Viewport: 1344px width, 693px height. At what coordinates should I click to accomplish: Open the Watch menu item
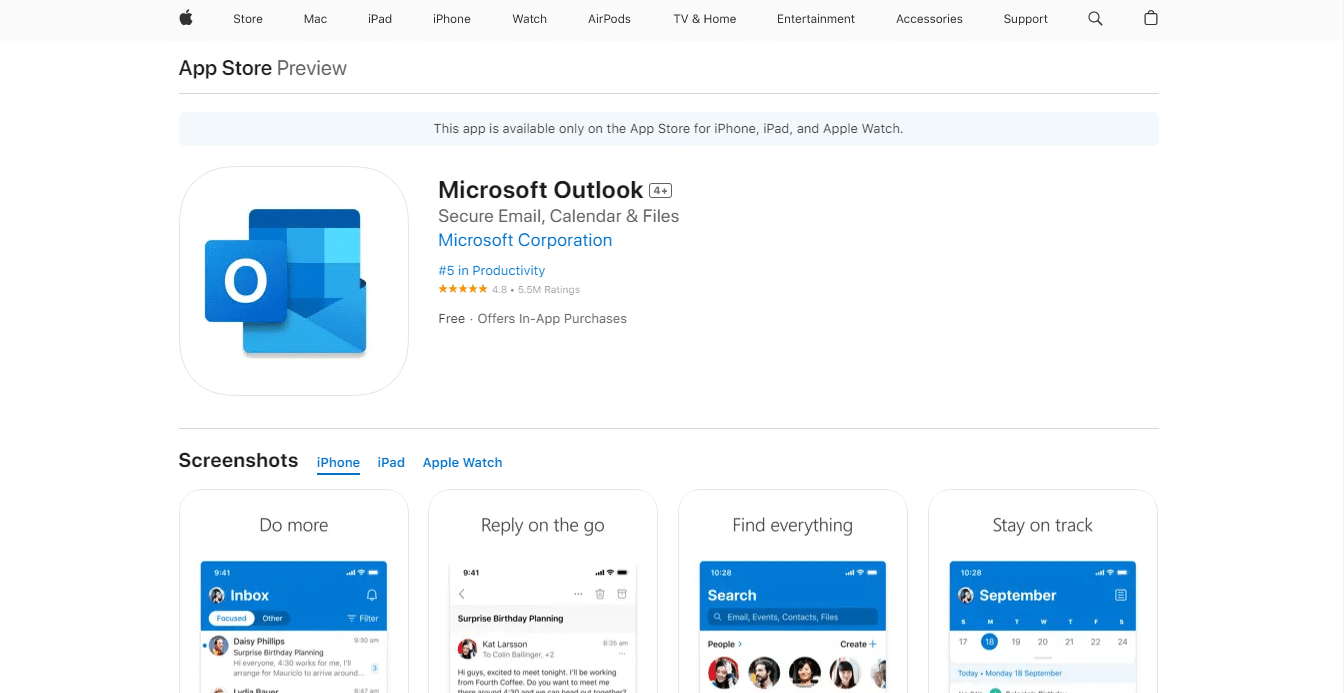click(x=530, y=19)
